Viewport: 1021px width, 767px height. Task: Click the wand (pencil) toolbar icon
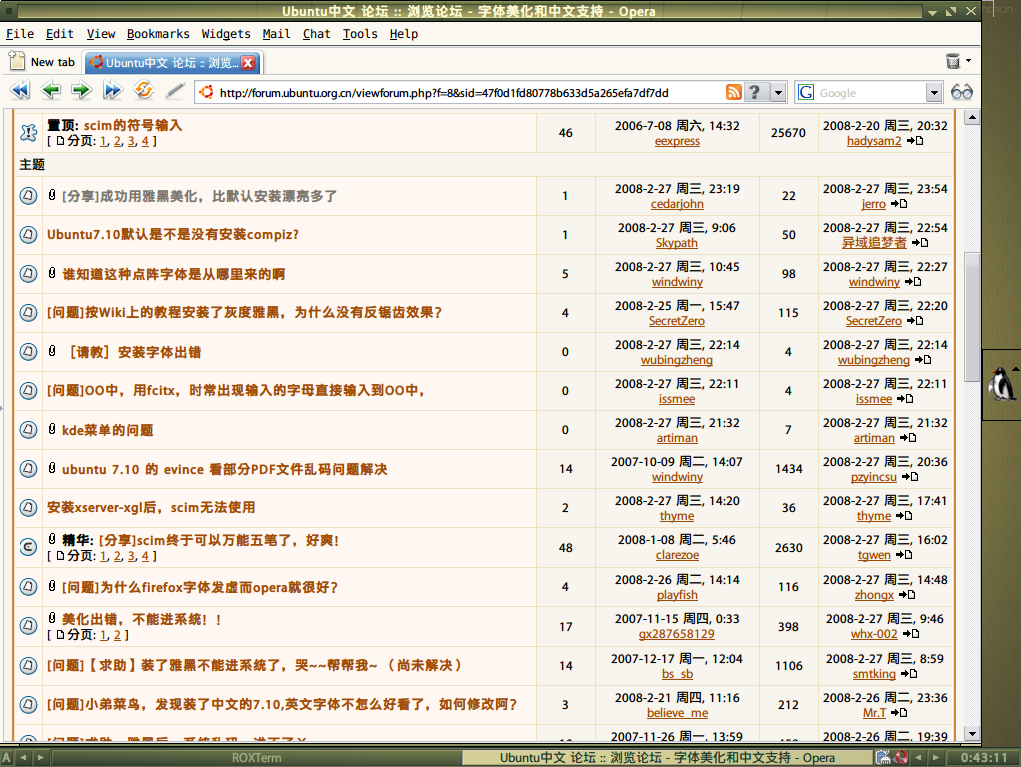[x=175, y=91]
